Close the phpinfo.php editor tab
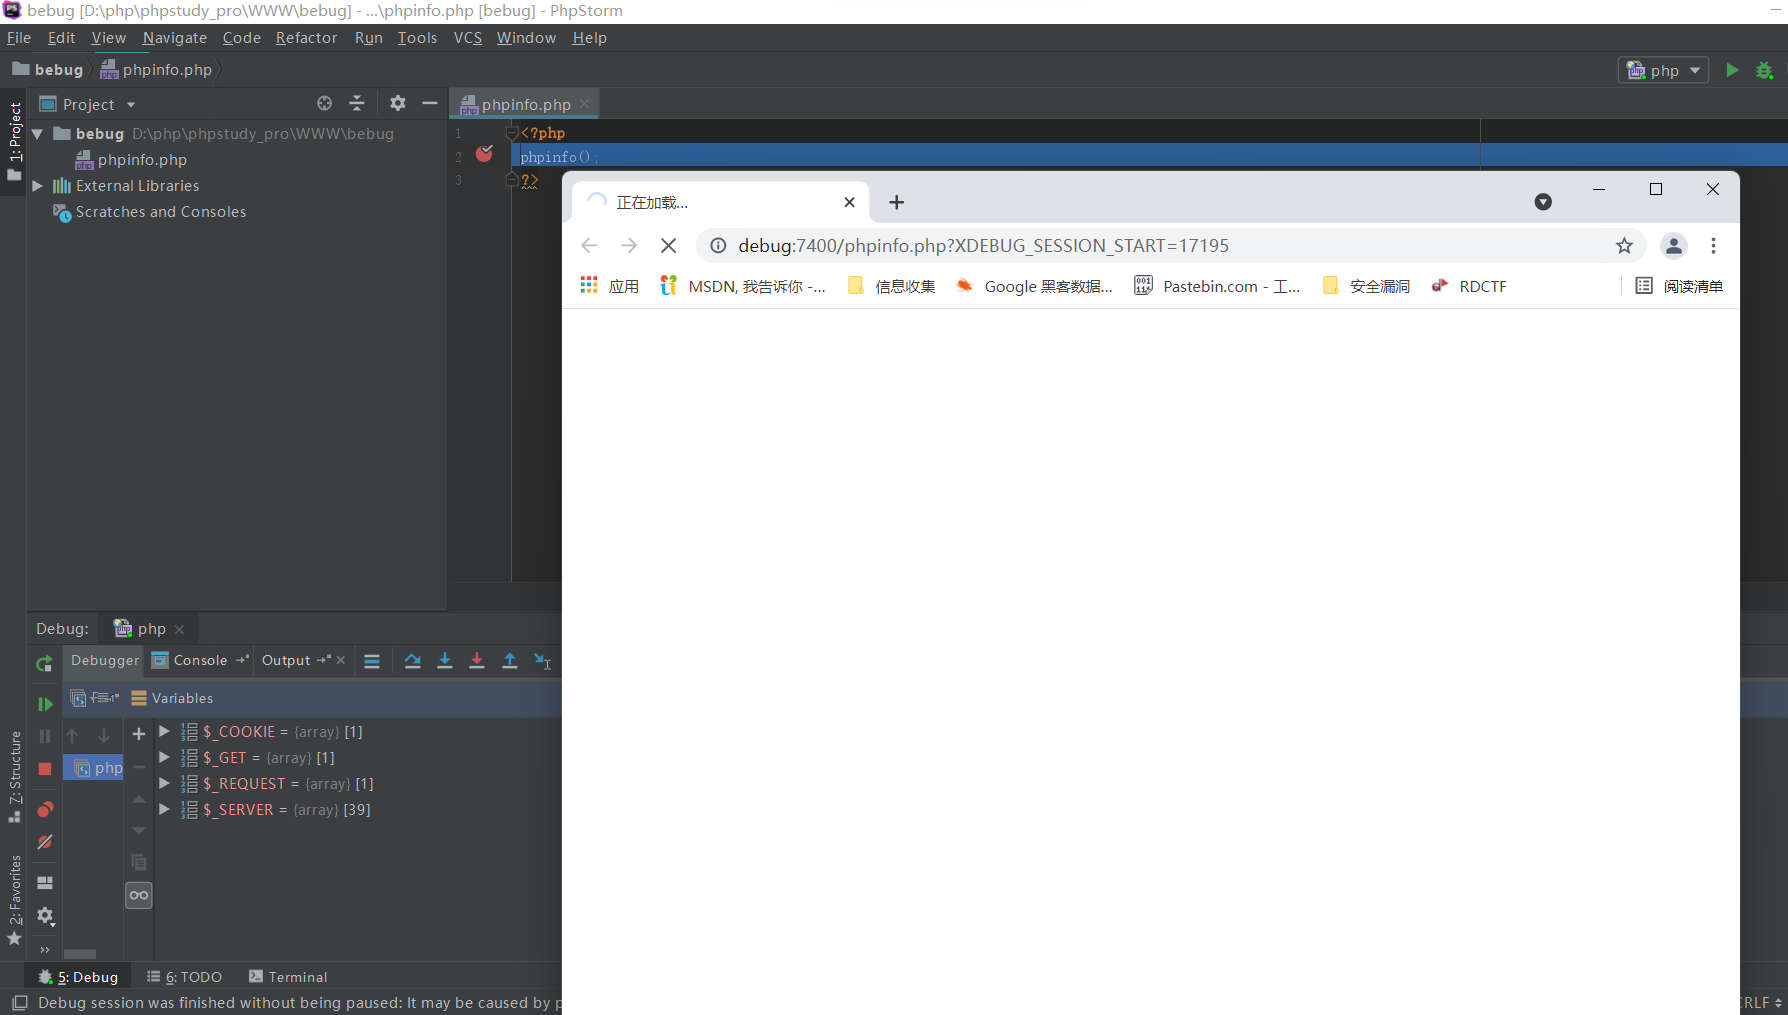The height and width of the screenshot is (1015, 1788). (x=584, y=104)
